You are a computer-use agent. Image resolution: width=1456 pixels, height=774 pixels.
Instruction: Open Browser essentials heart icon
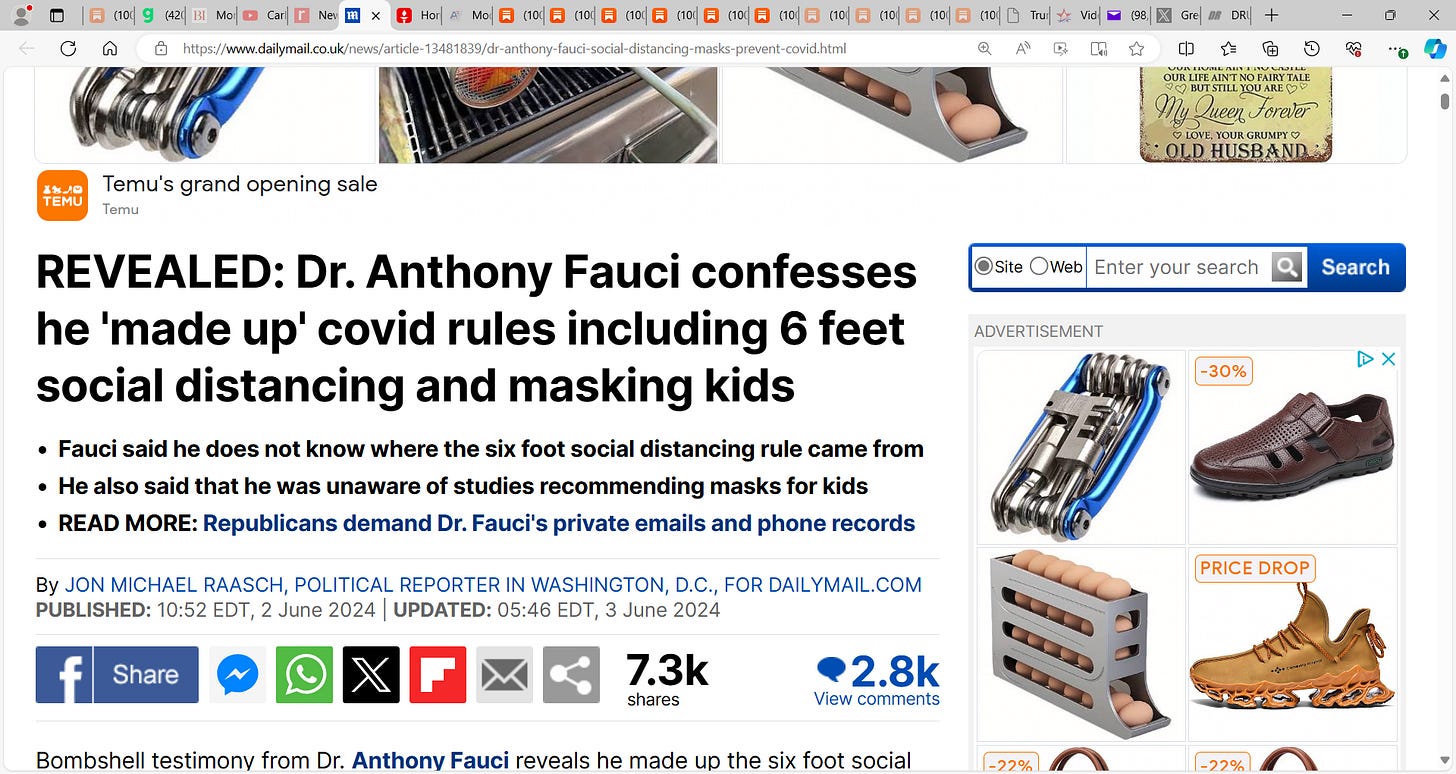(x=1354, y=48)
